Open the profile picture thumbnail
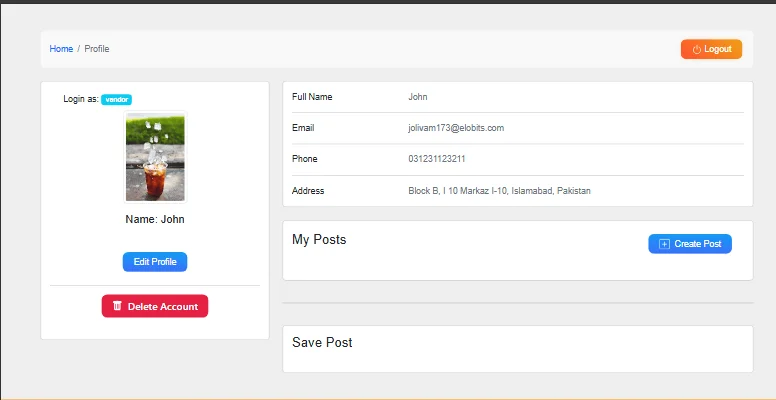Image resolution: width=776 pixels, height=400 pixels. (x=155, y=157)
